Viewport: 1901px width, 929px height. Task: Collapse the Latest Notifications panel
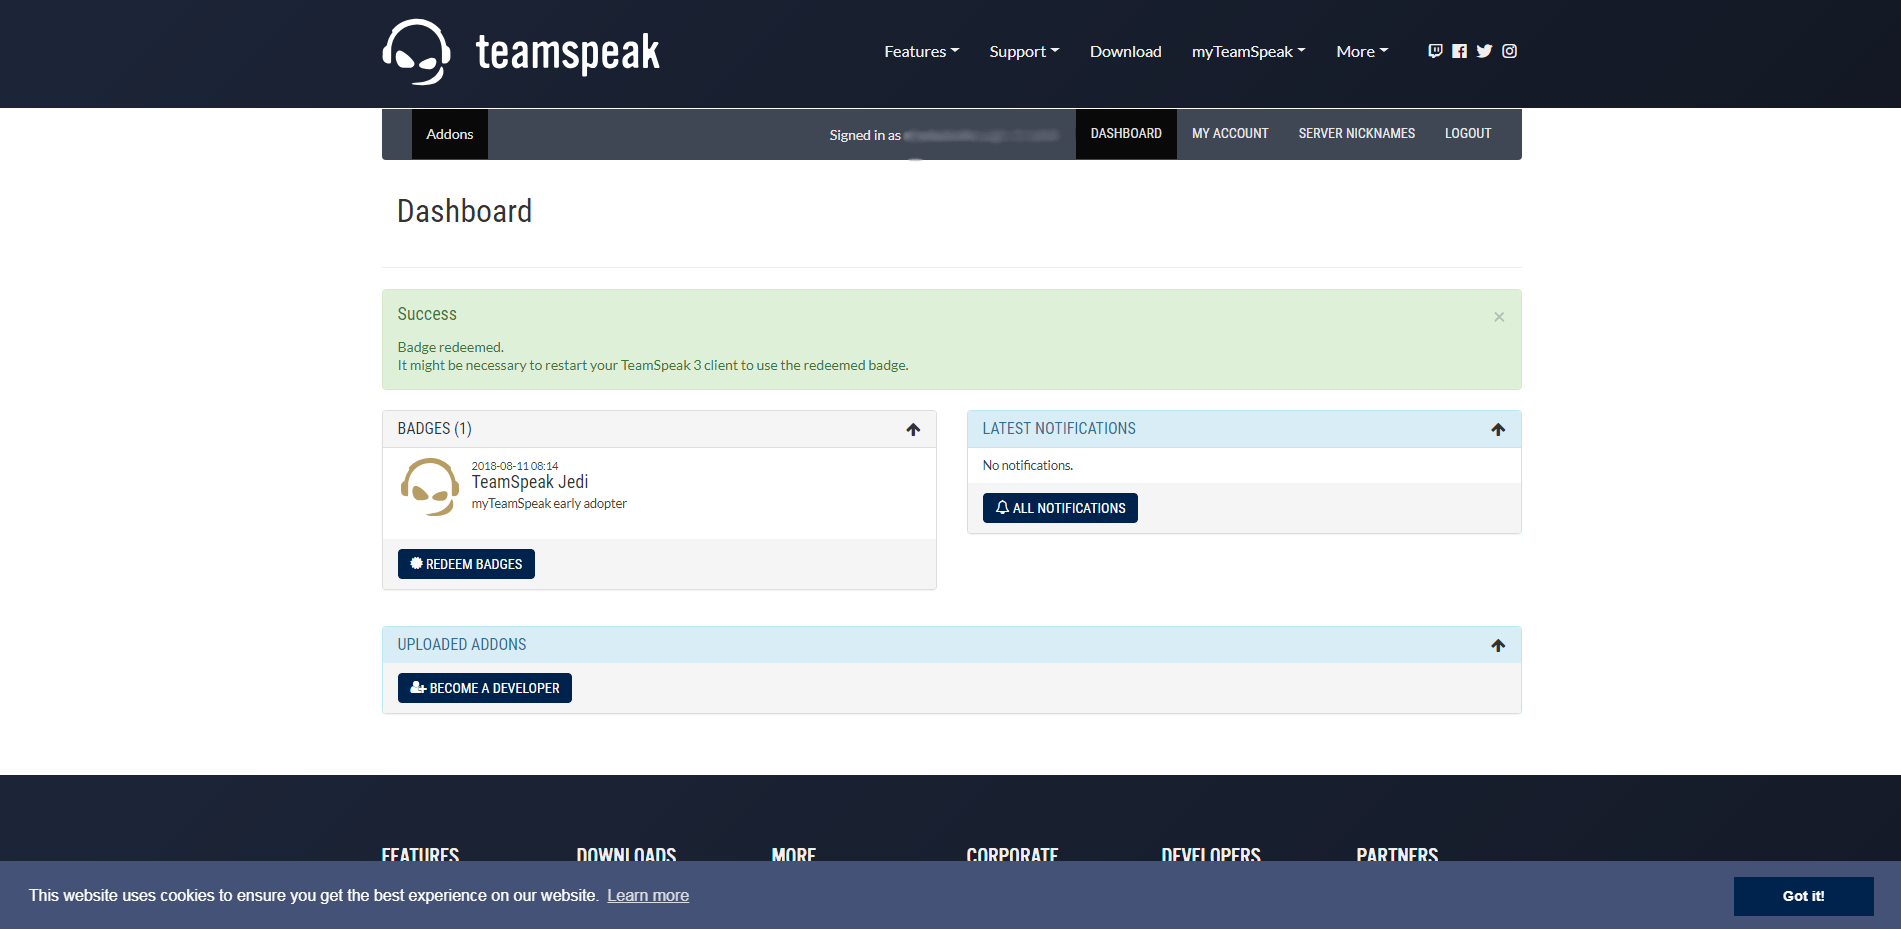[1497, 429]
